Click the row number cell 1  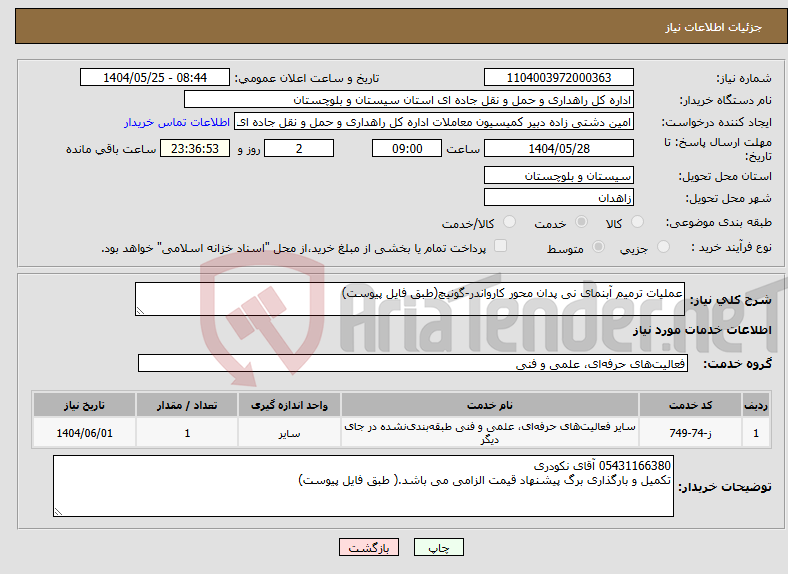click(756, 433)
